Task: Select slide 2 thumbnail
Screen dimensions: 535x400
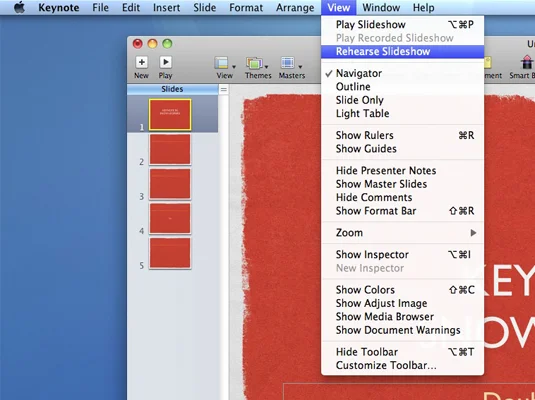Action: click(170, 149)
